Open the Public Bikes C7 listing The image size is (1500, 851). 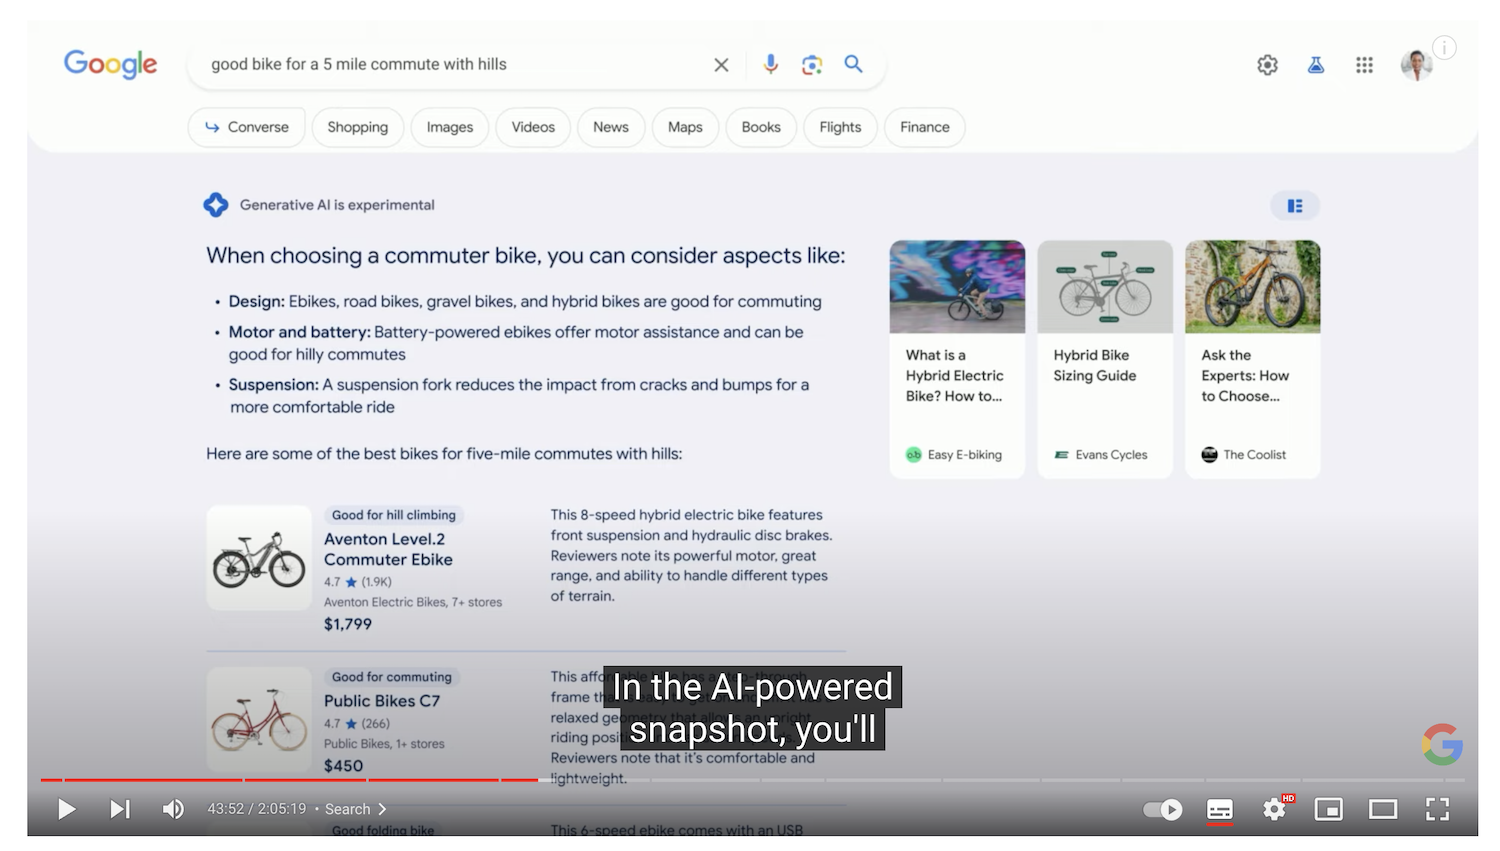pos(381,701)
